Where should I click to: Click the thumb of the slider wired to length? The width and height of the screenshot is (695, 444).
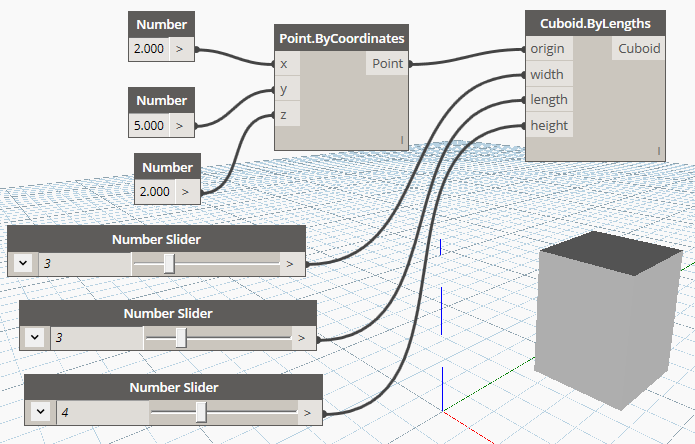181,338
